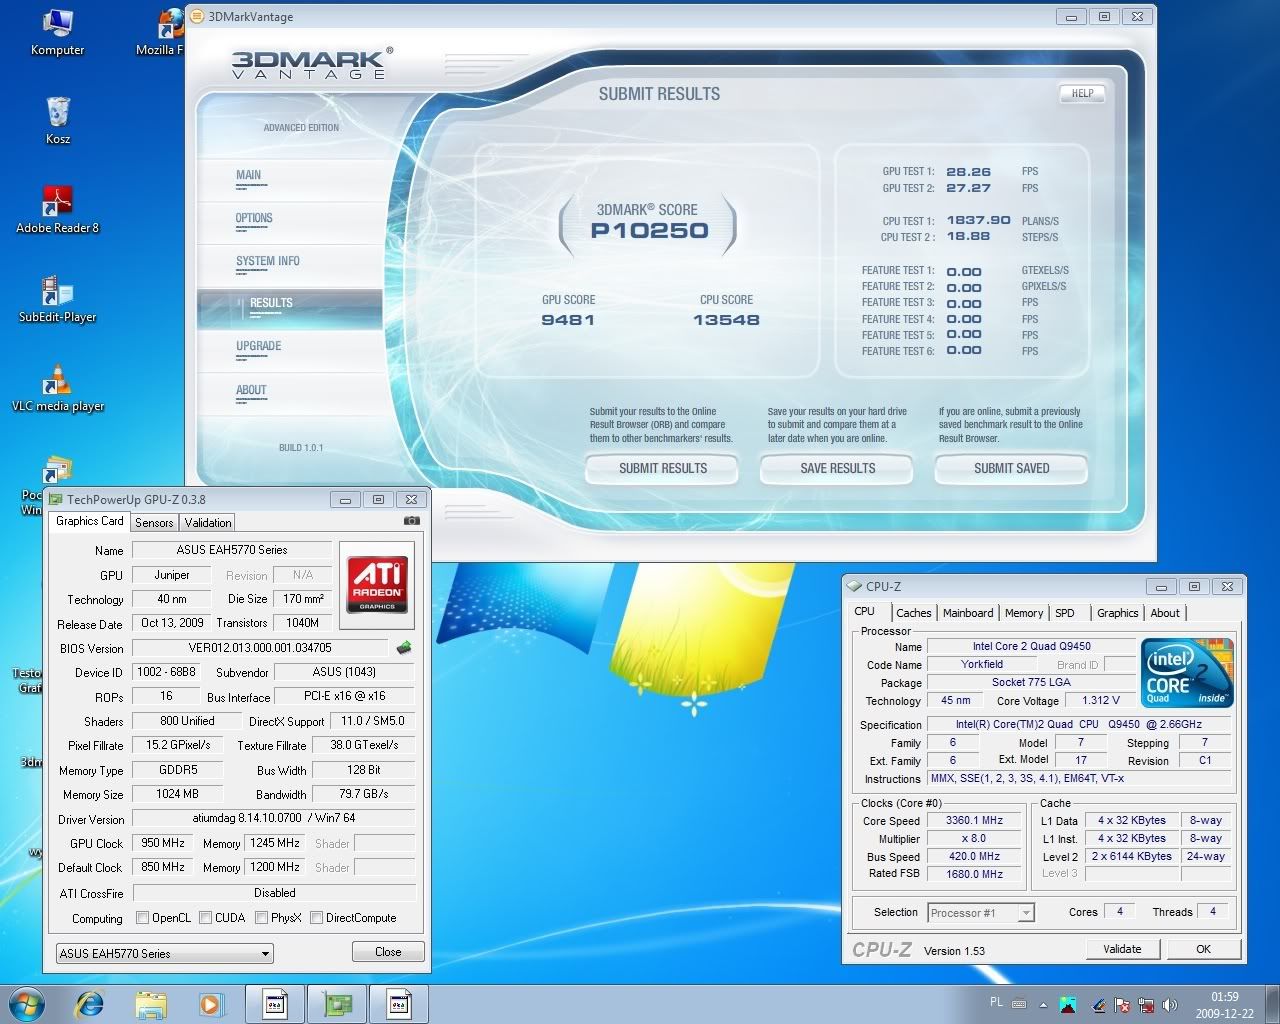Open the Mainboard tab in CPU-Z
This screenshot has height=1024, width=1280.
[x=967, y=613]
